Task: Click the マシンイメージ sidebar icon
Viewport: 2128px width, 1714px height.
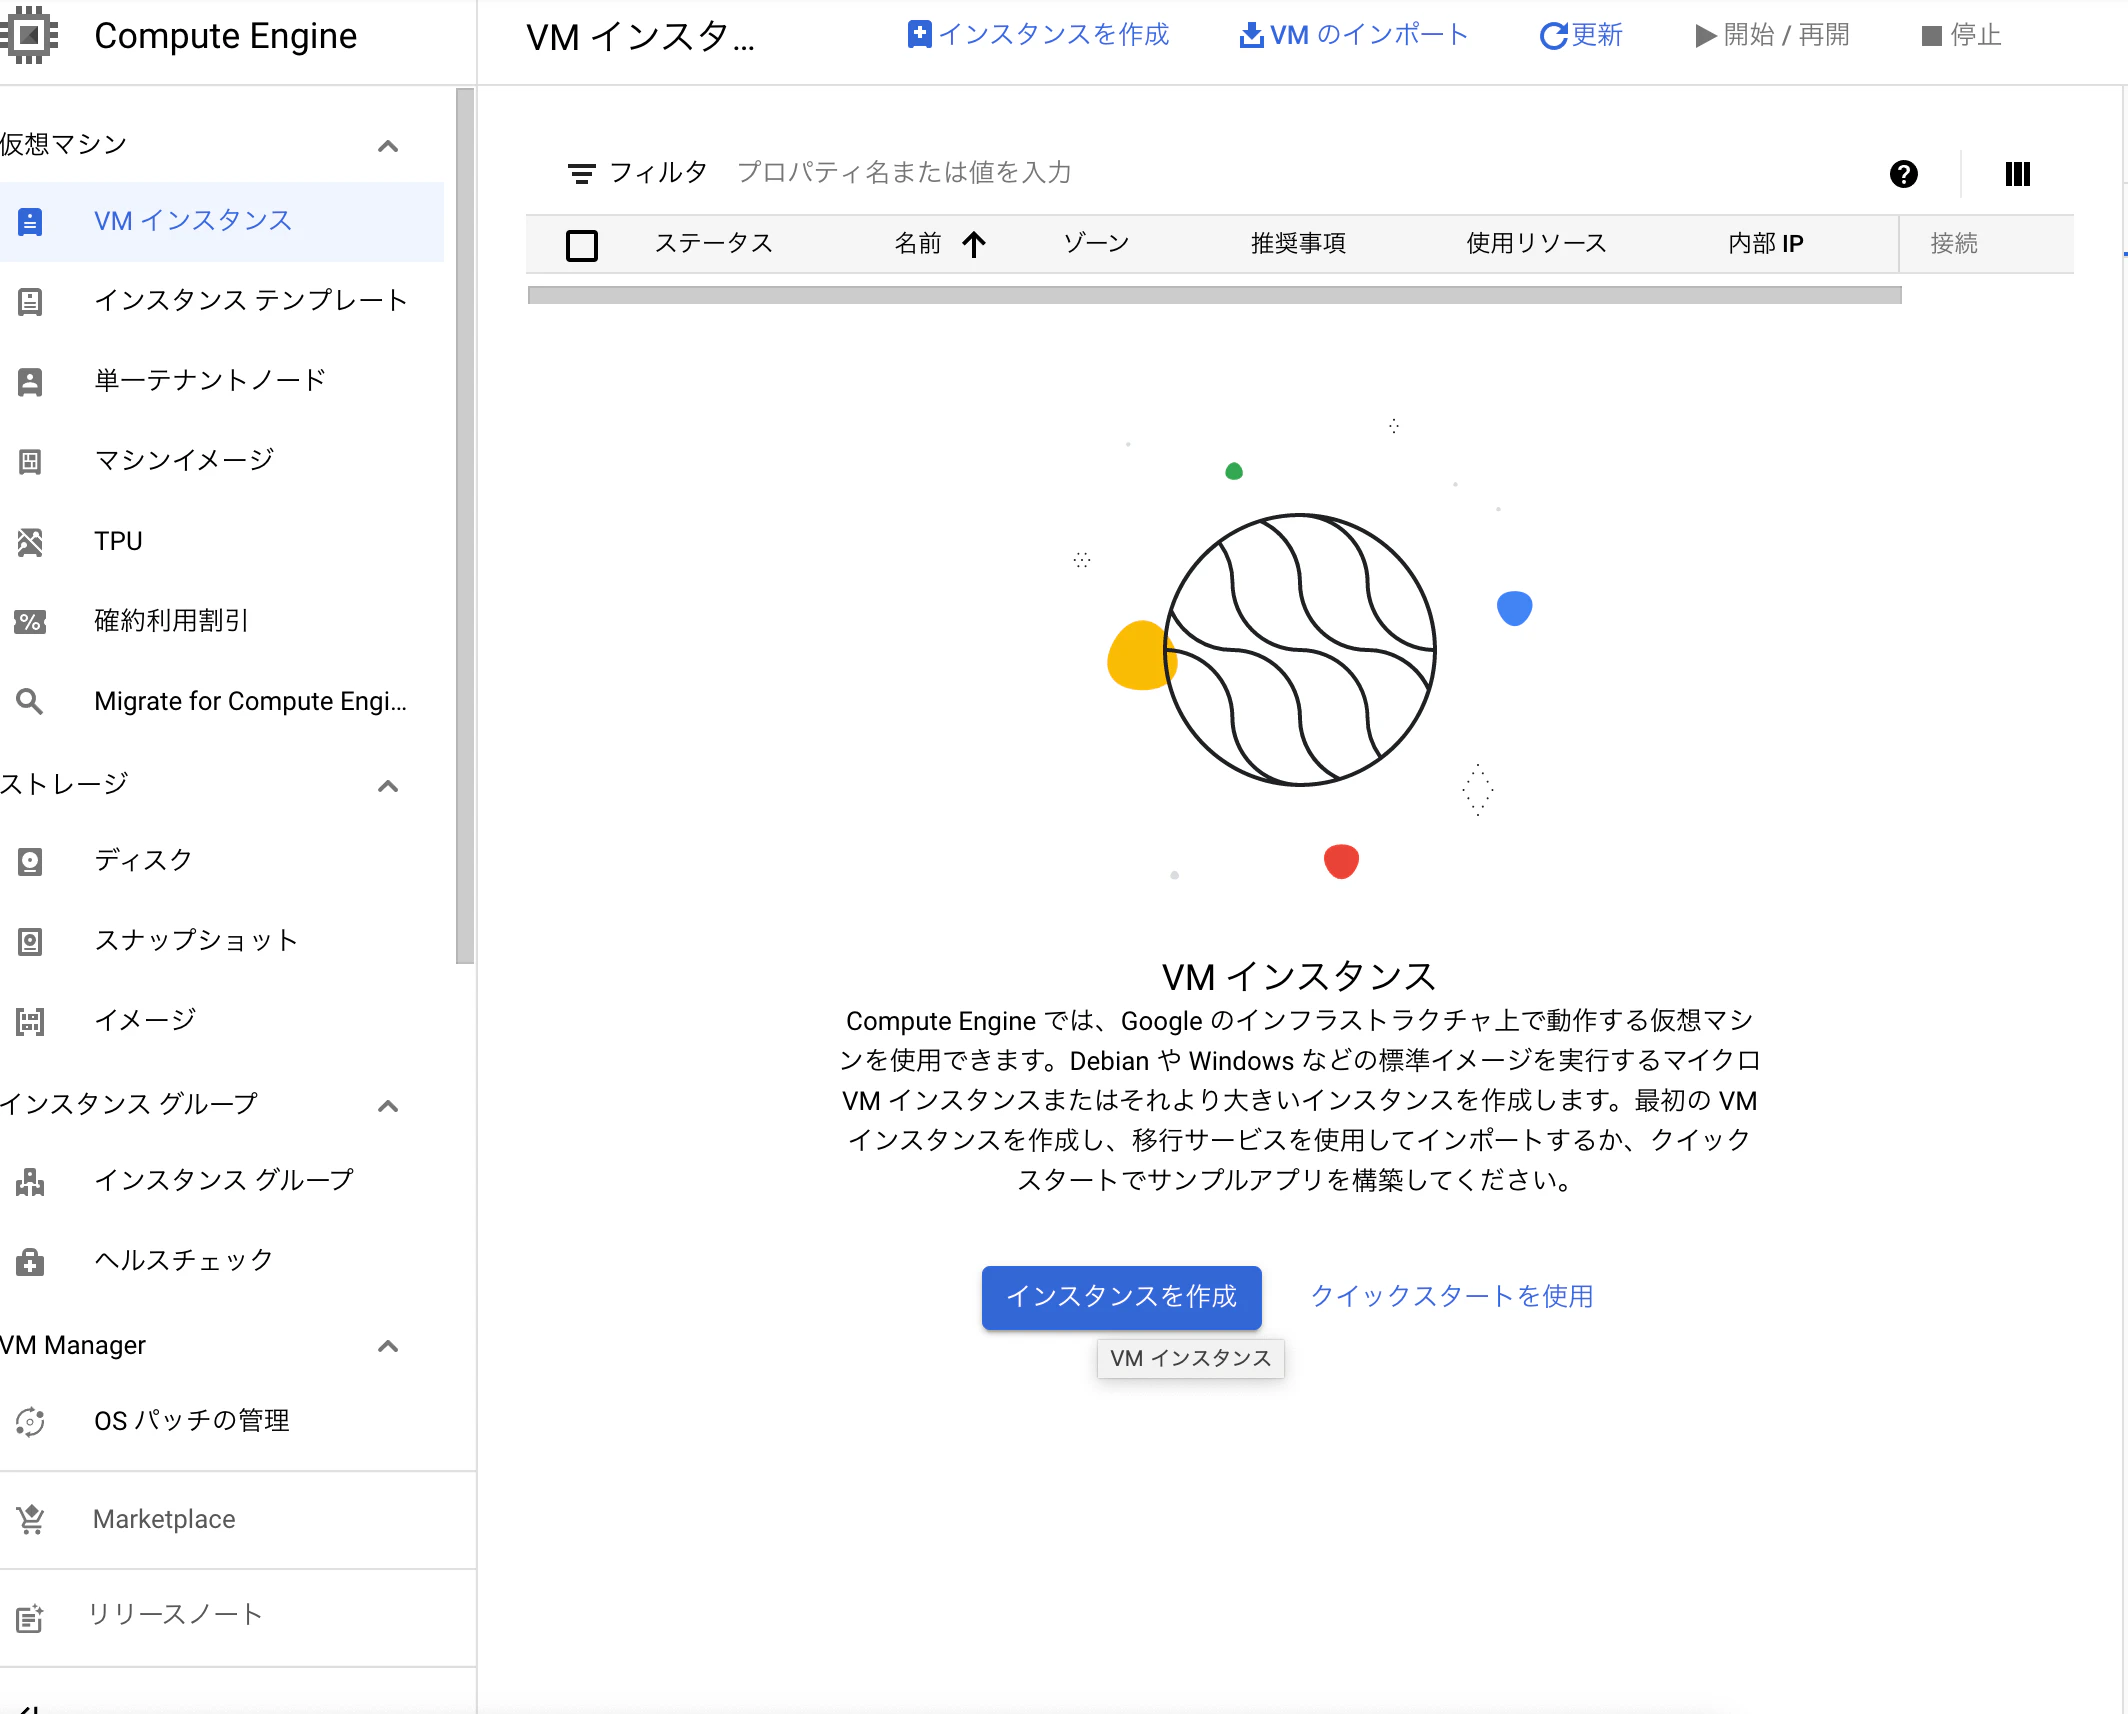Action: click(30, 461)
